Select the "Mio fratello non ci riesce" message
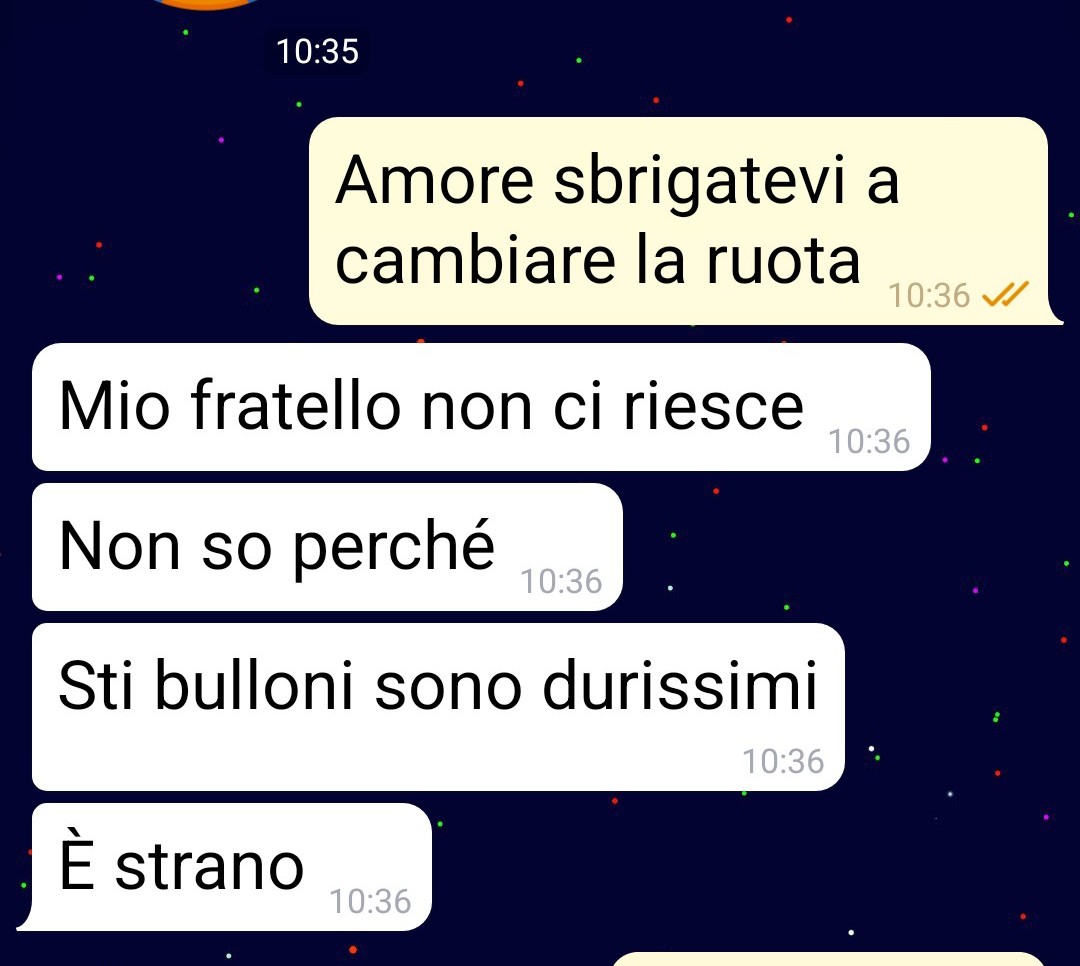Viewport: 1080px width, 966px height. click(481, 407)
